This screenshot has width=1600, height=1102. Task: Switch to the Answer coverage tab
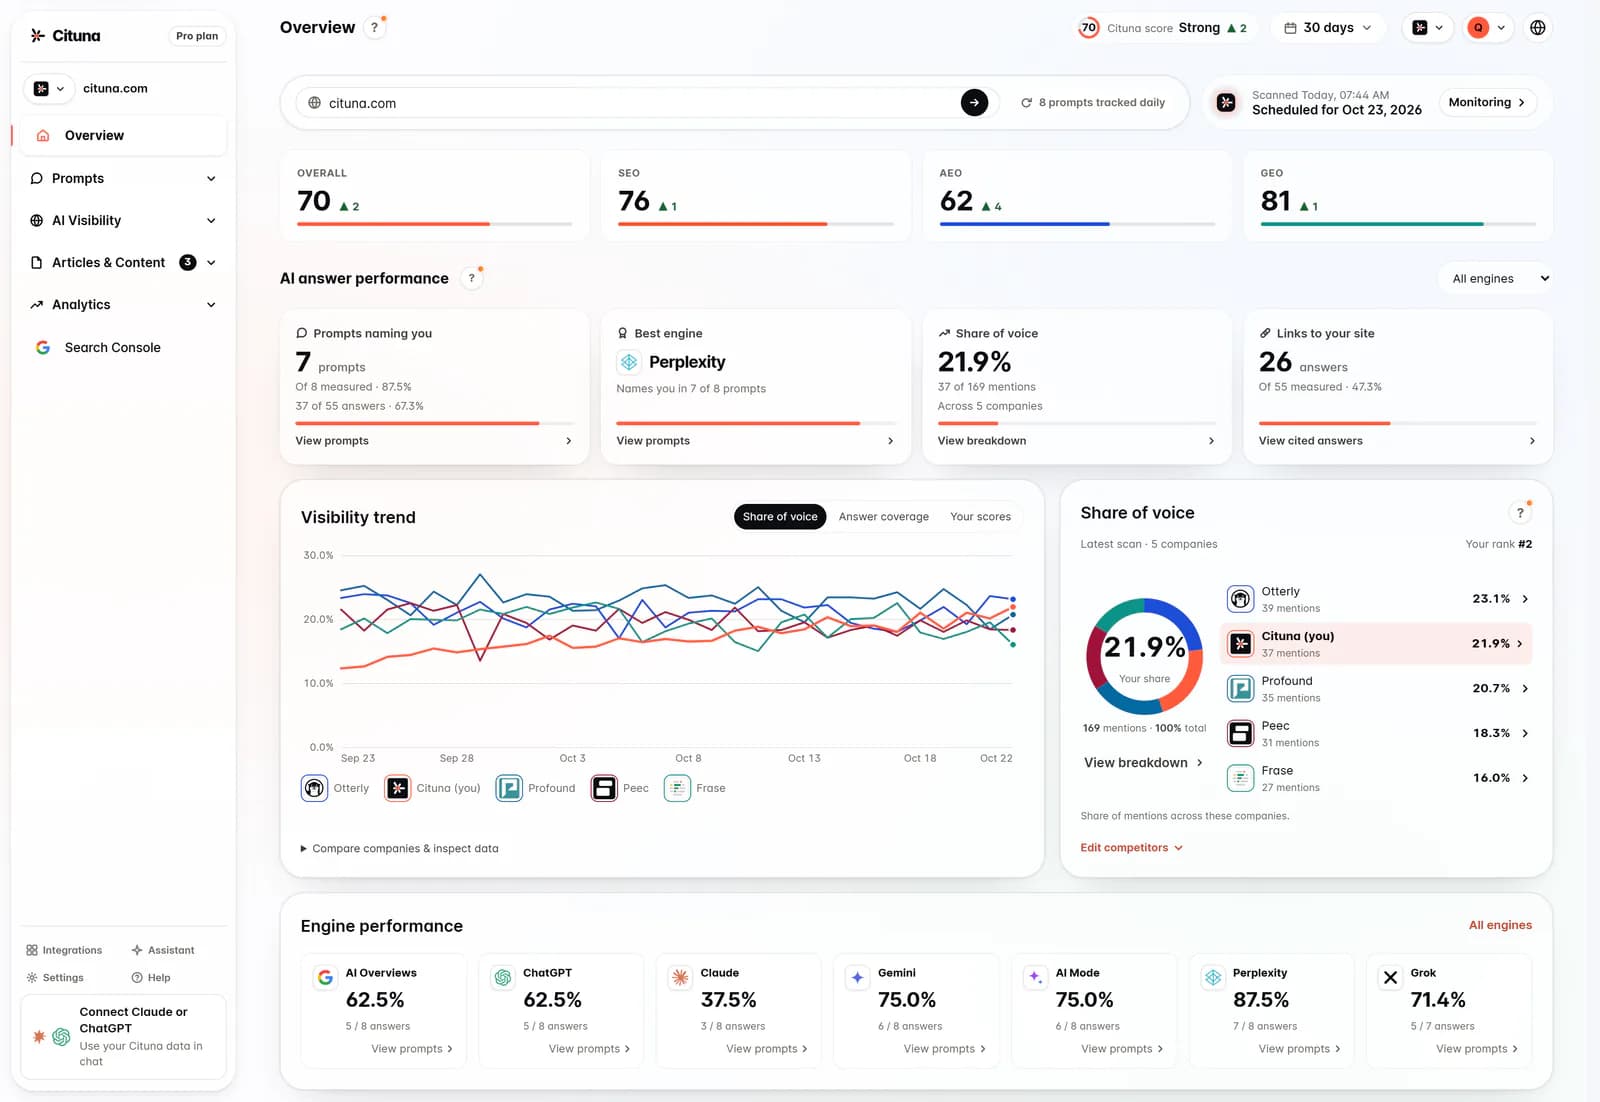point(884,516)
